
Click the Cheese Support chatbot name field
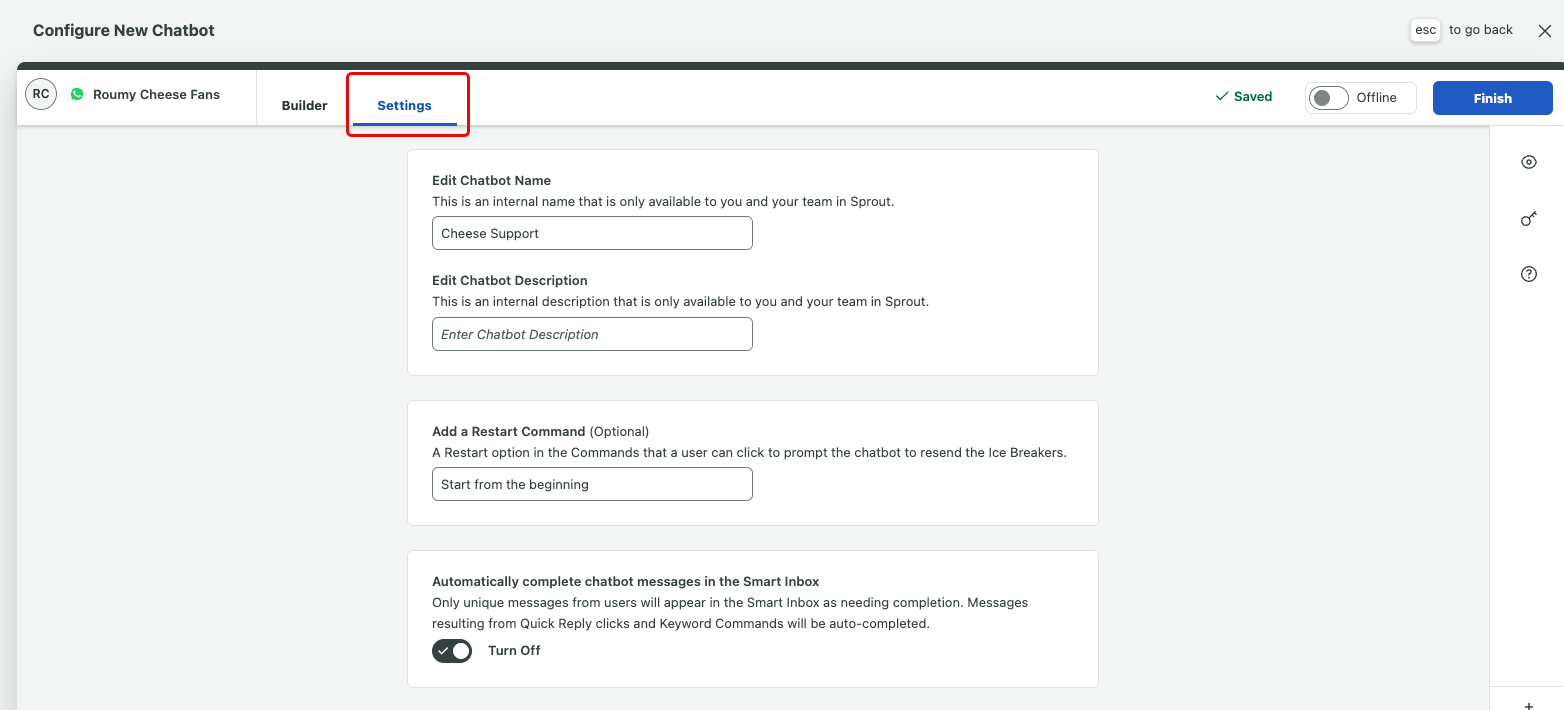592,233
